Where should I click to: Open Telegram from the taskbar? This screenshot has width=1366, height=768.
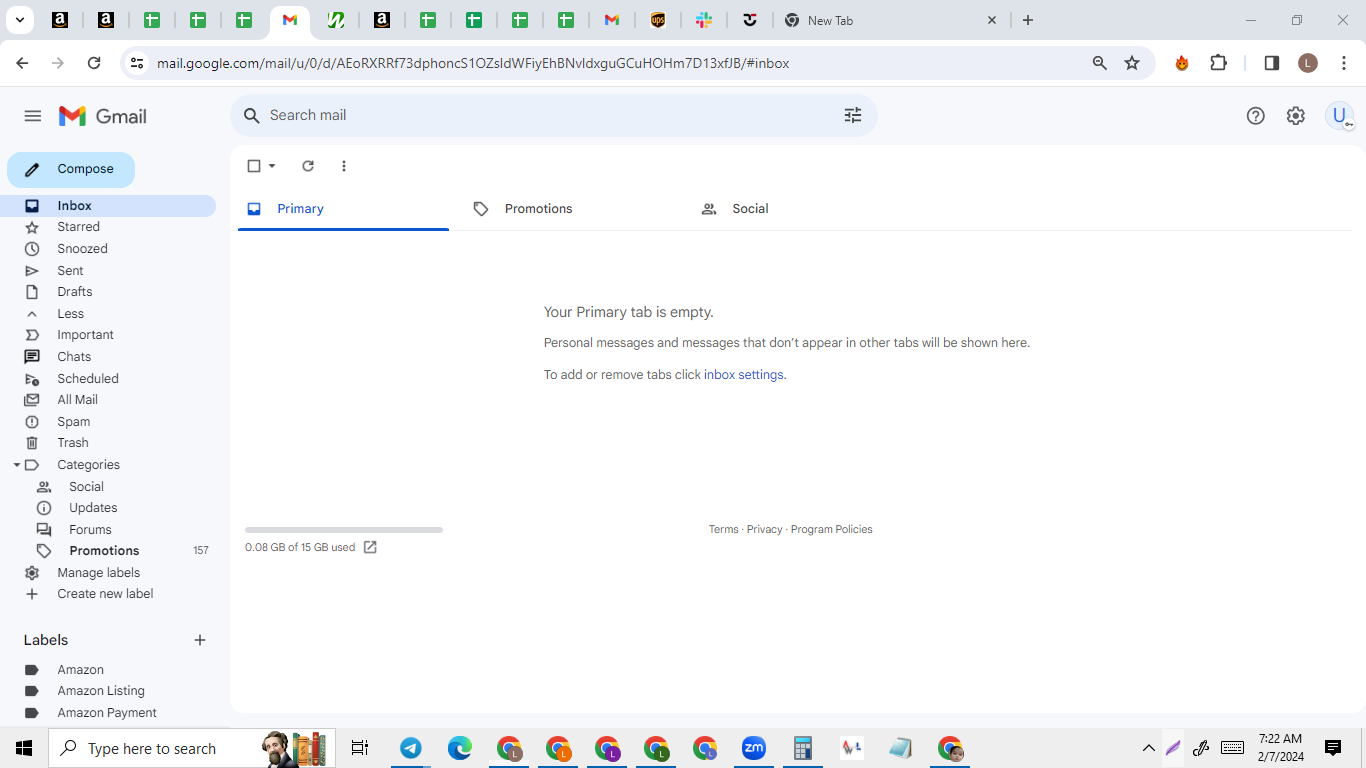[411, 748]
